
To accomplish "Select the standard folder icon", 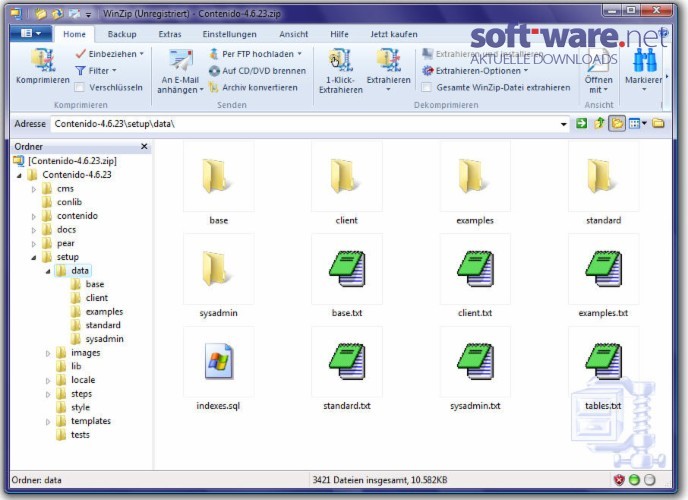I will pyautogui.click(x=603, y=176).
